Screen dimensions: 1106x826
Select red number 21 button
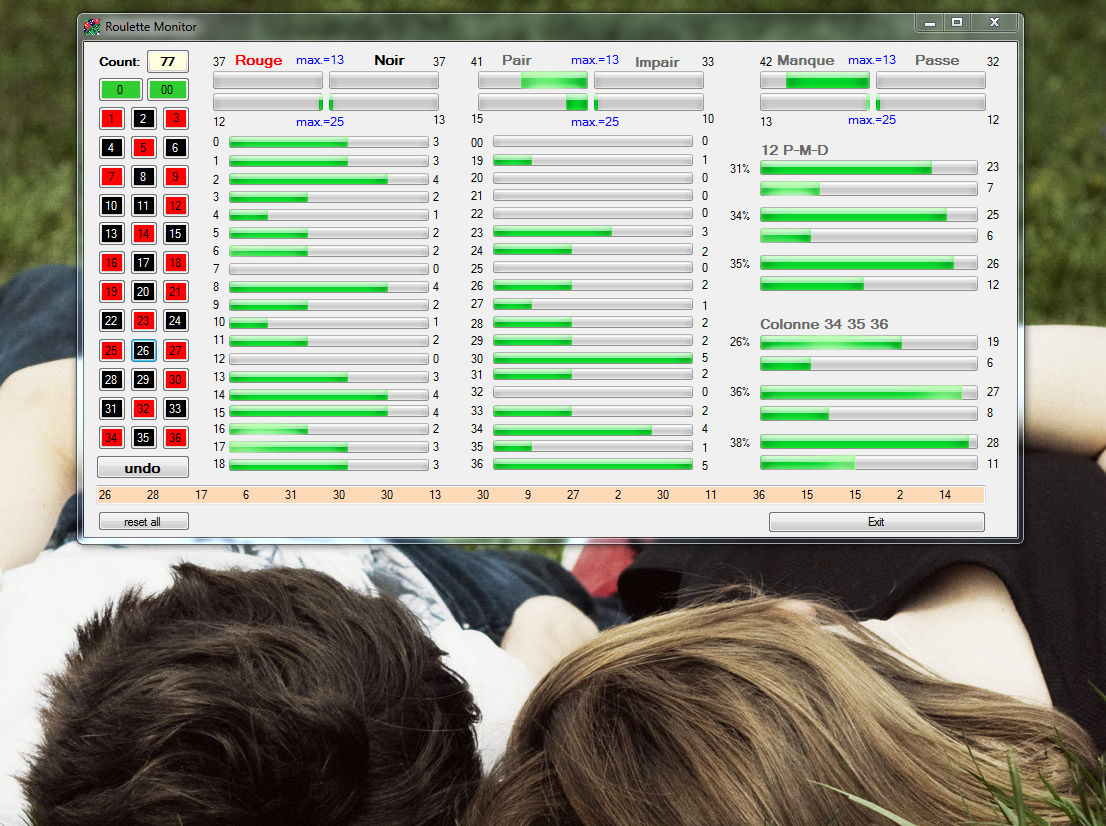click(176, 291)
